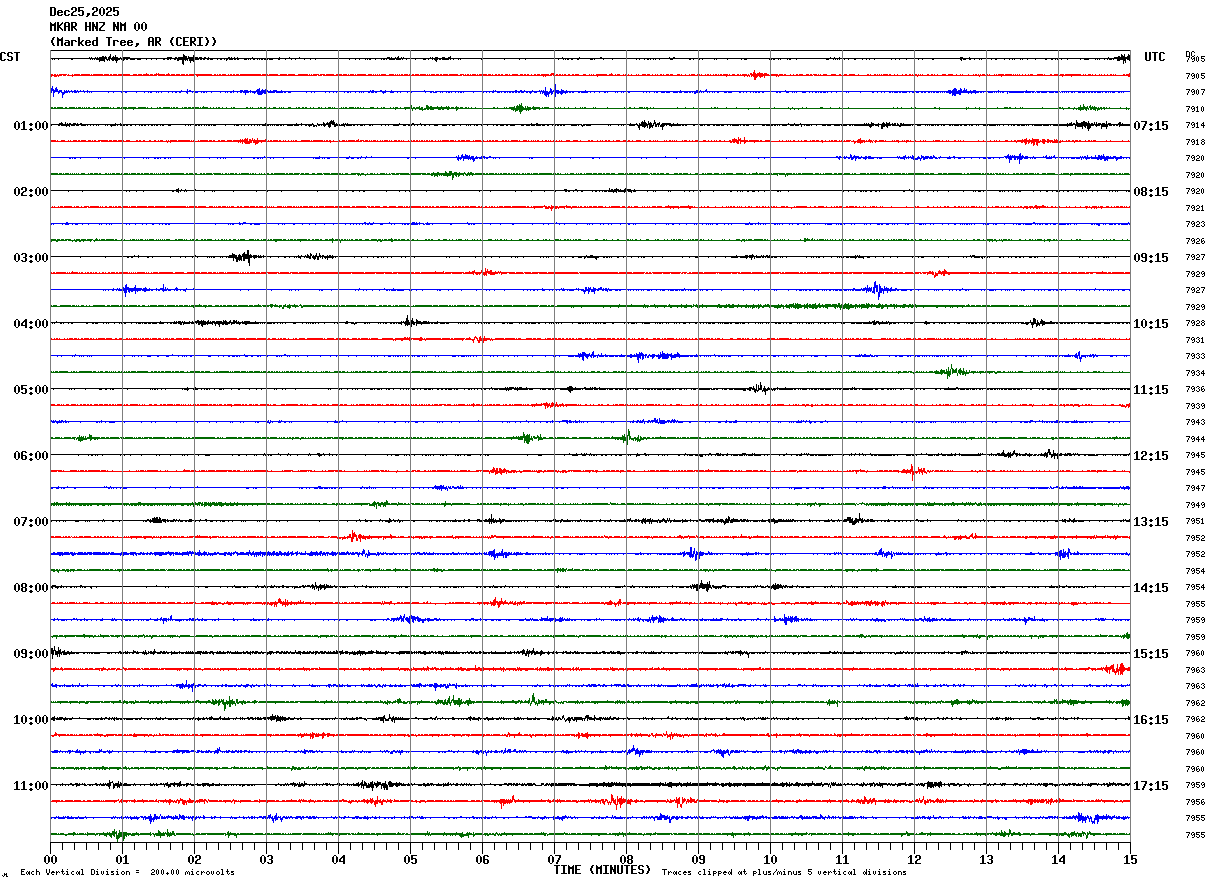Select the 08:00 CST time label

31,588
